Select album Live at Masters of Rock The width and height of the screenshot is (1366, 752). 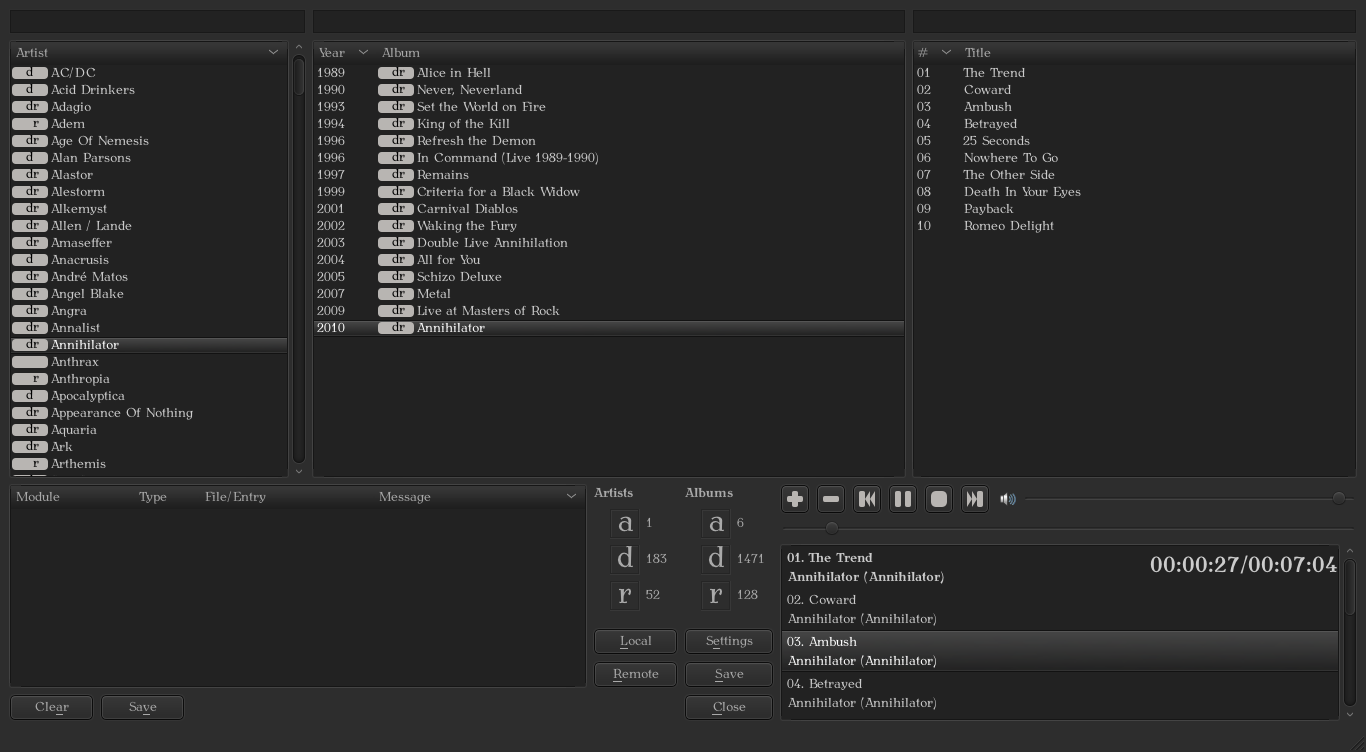pos(609,310)
